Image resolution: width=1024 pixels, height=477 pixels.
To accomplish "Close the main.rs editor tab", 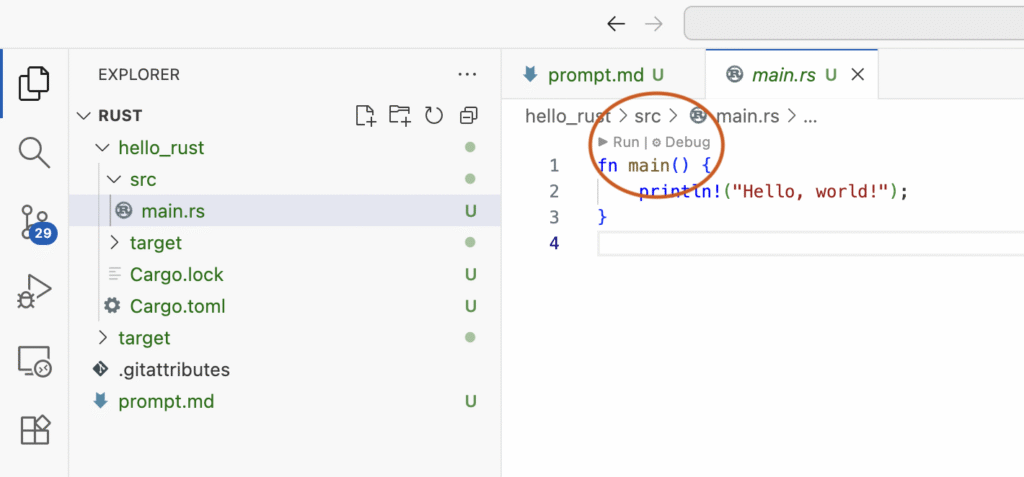I will coord(857,74).
